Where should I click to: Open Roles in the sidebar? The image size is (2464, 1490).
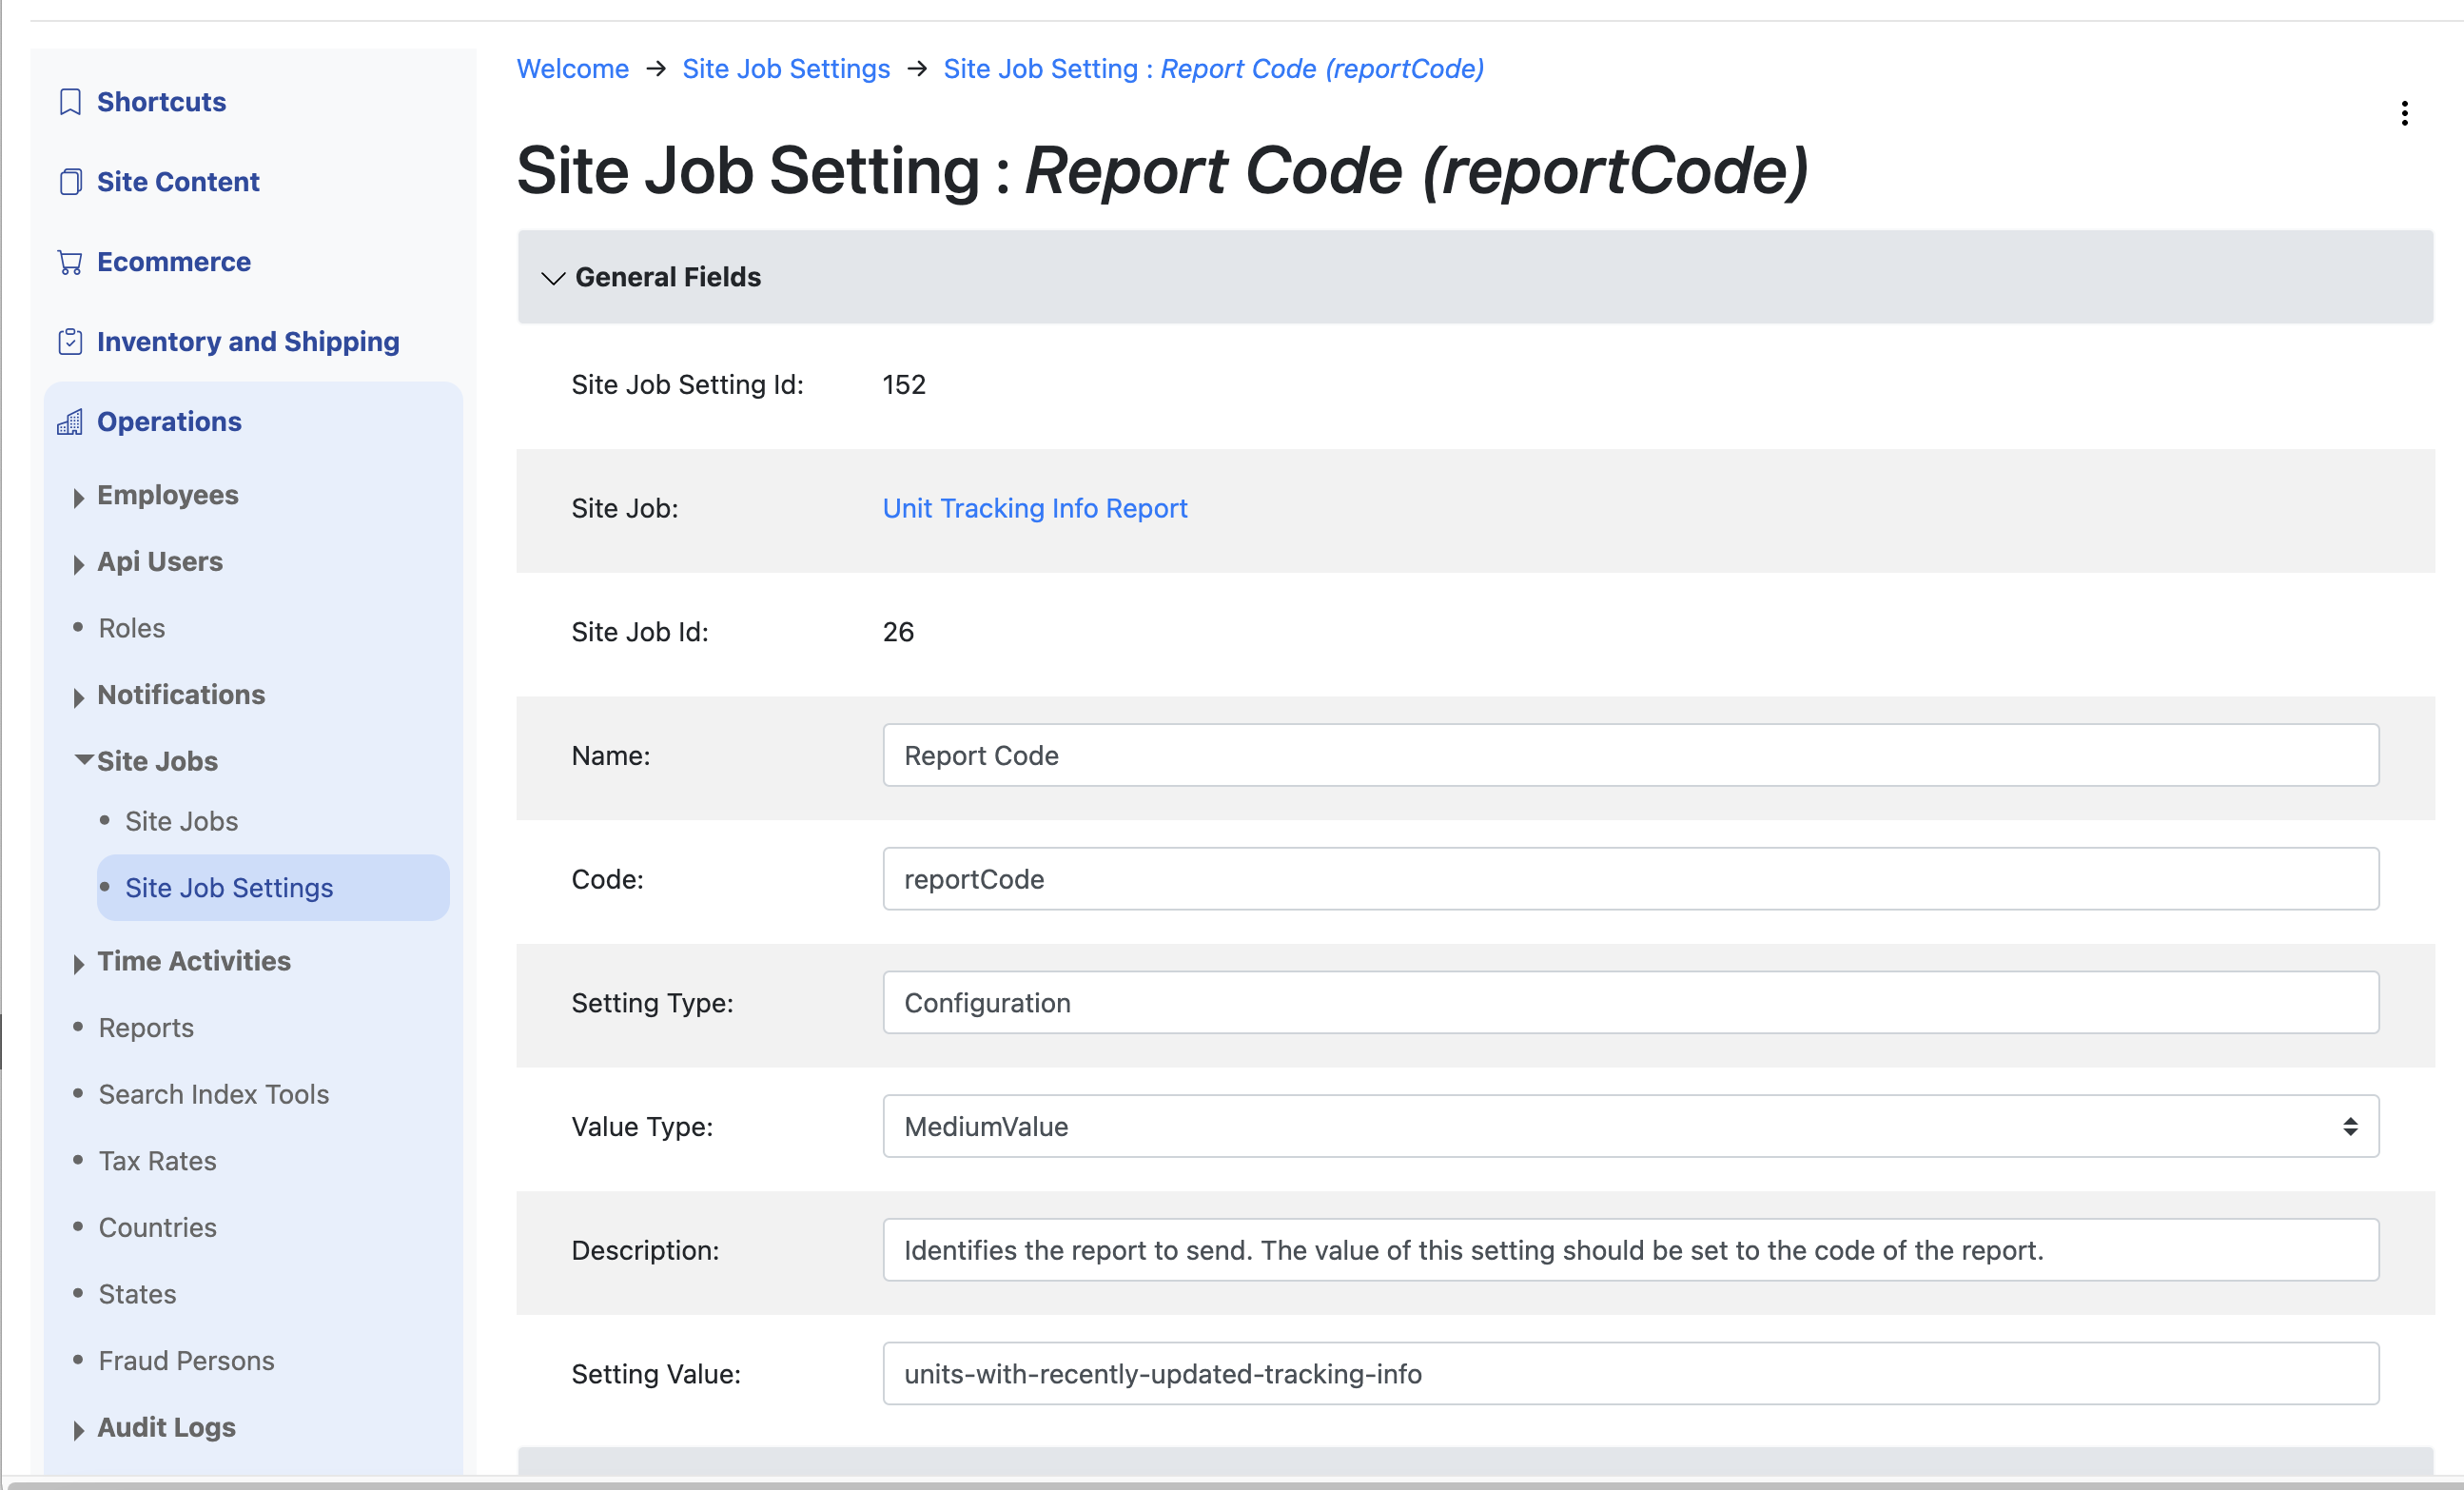[x=132, y=628]
